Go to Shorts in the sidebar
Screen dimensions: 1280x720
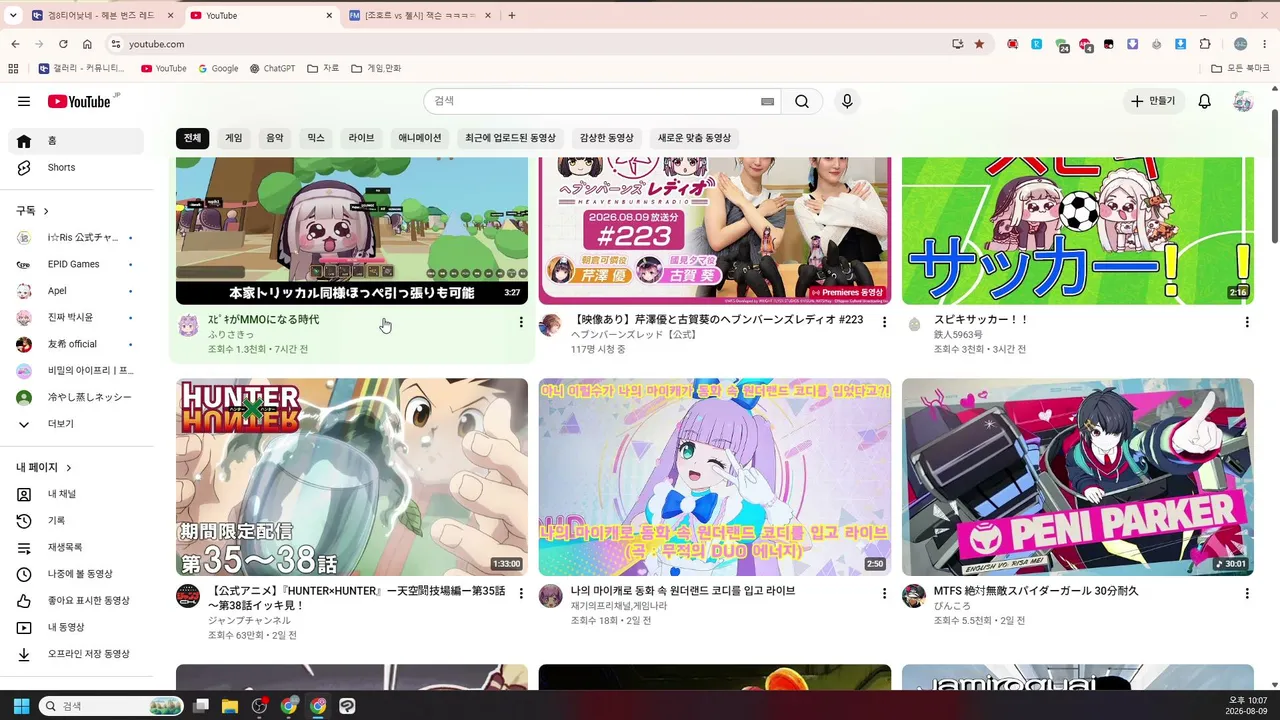[76, 168]
